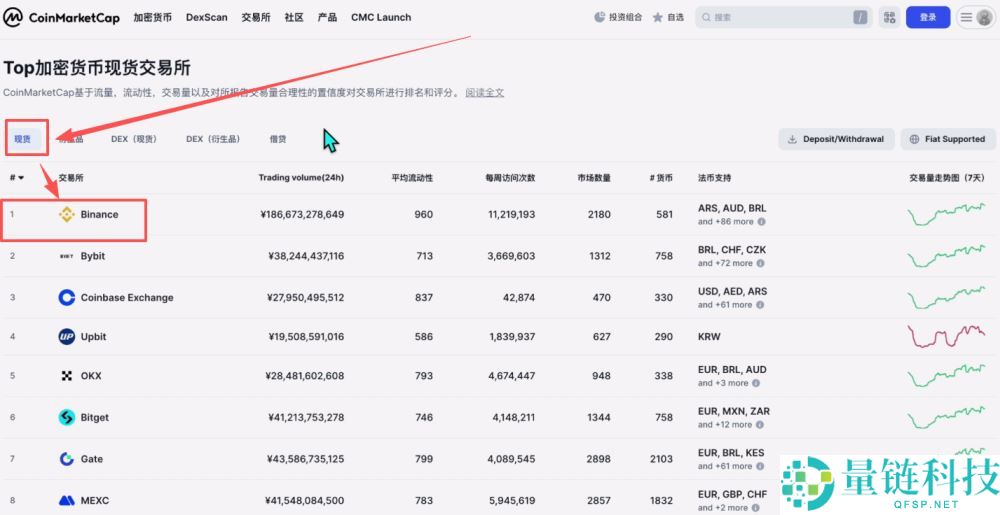This screenshot has height=515, width=1000.
Task: Click the Bybit logo icon
Action: (x=66, y=256)
